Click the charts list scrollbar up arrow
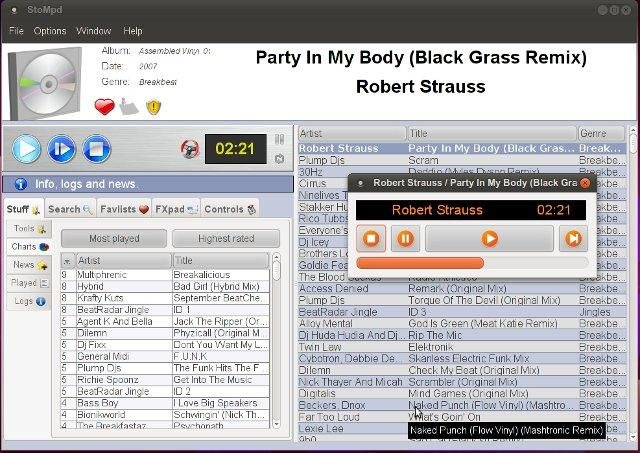 coord(276,257)
